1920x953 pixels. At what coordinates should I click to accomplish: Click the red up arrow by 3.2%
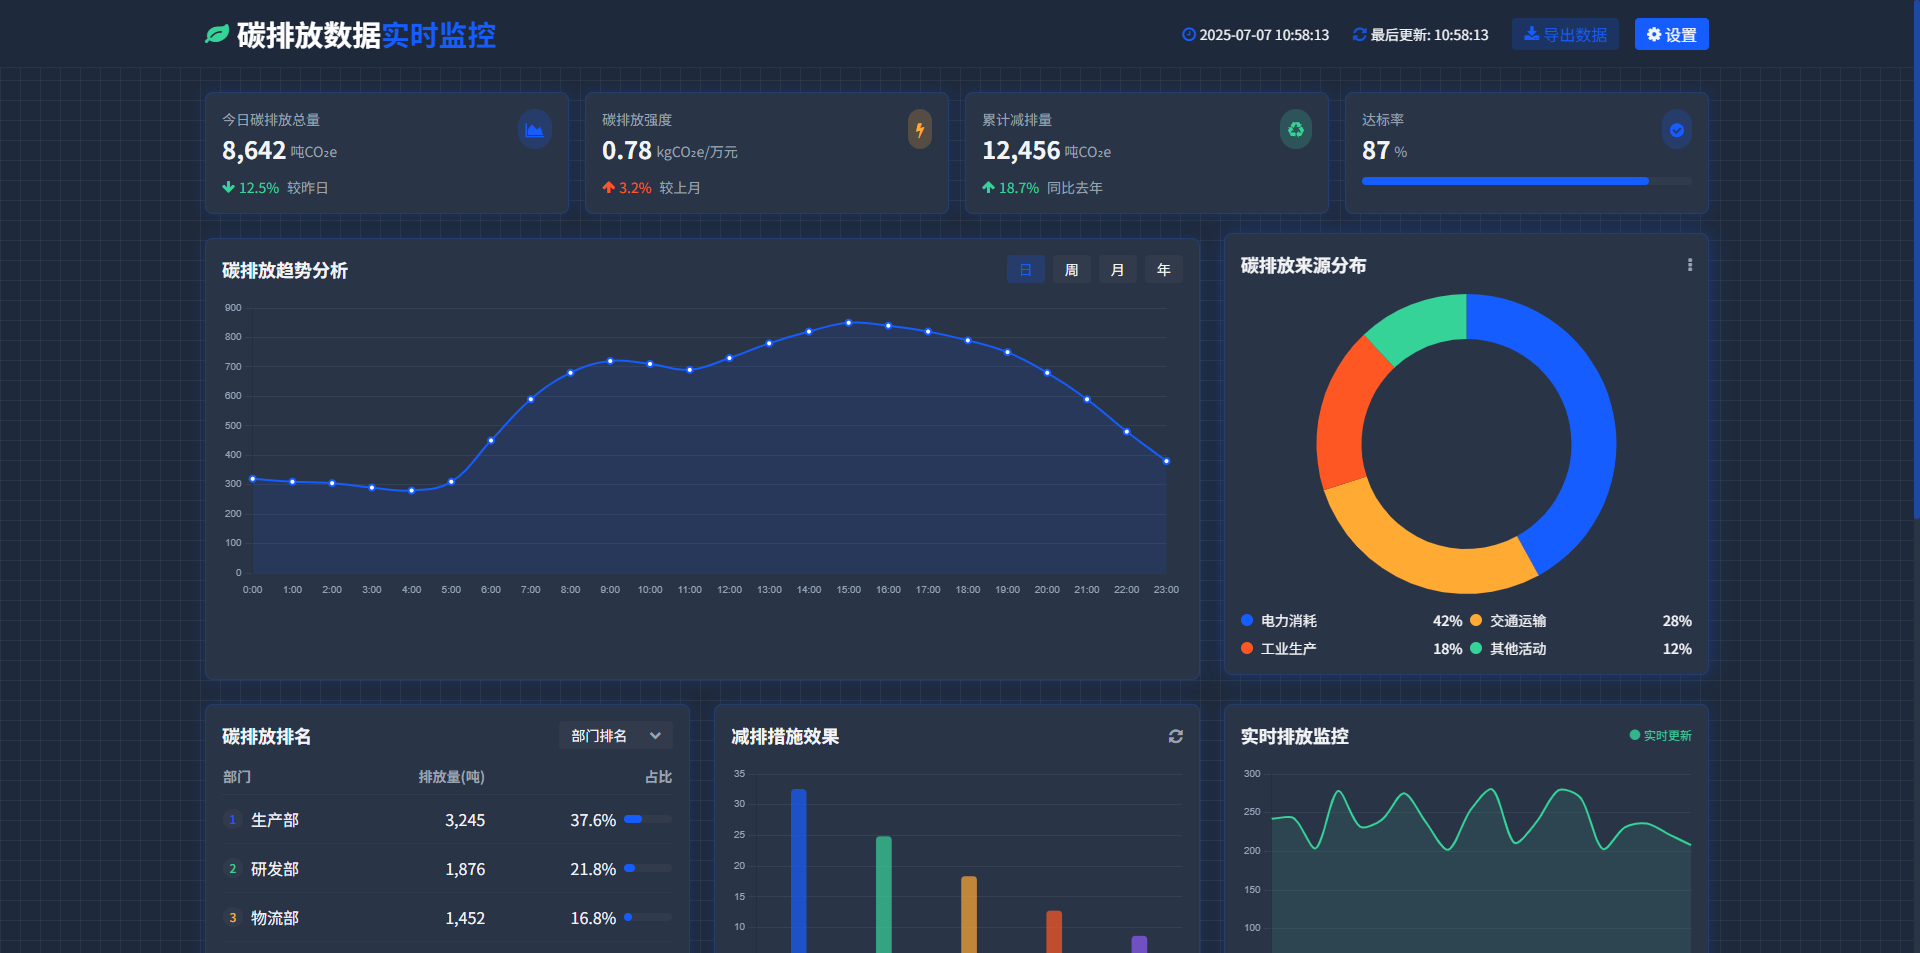click(608, 187)
